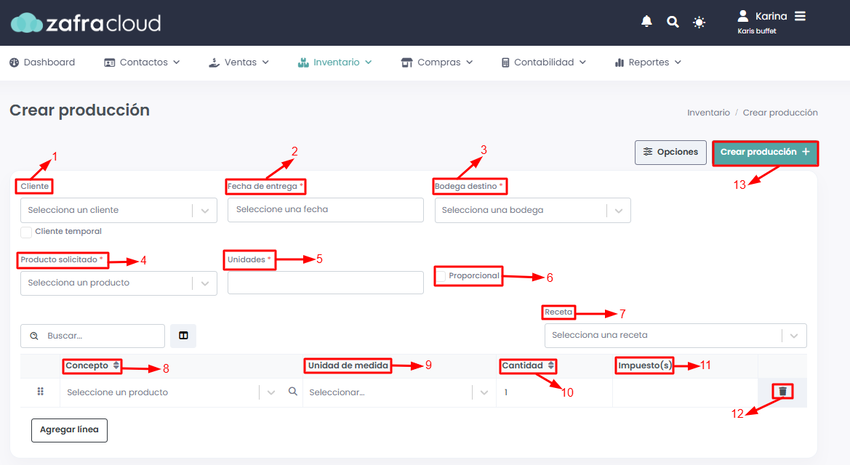Click the Seleccione una fecha field
The image size is (850, 465).
[325, 210]
